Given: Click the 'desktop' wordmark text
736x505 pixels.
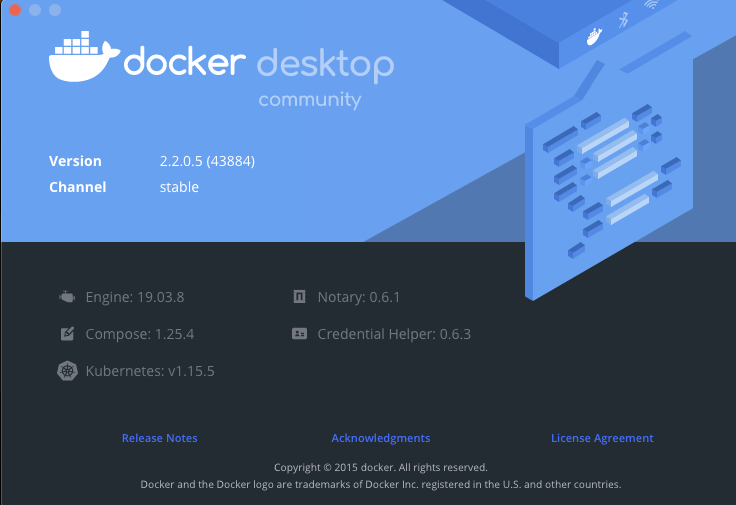Looking at the screenshot, I should [x=325, y=65].
